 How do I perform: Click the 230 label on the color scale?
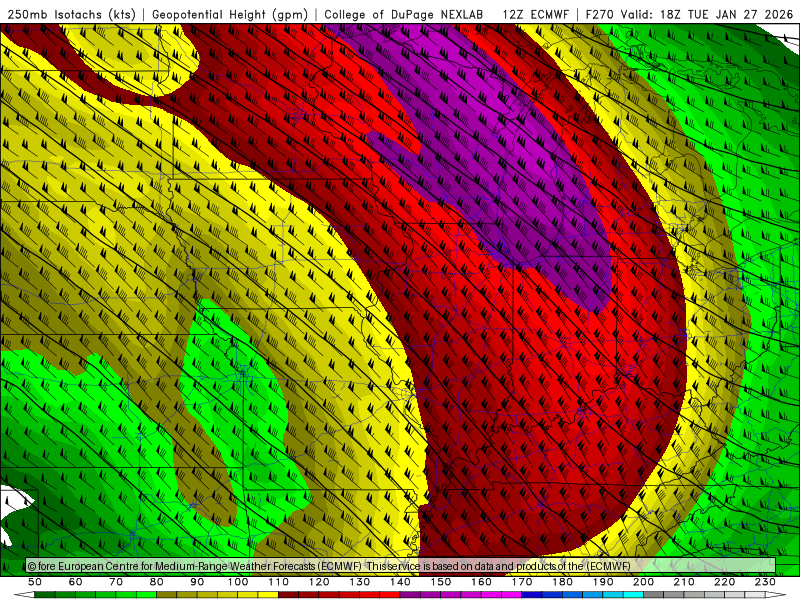(765, 582)
